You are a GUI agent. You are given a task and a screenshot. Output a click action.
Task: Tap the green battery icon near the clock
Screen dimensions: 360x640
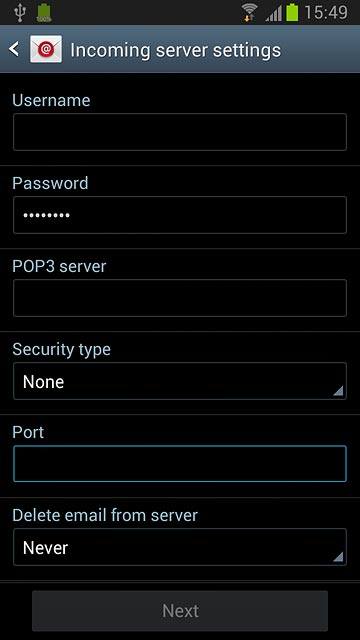tap(292, 12)
